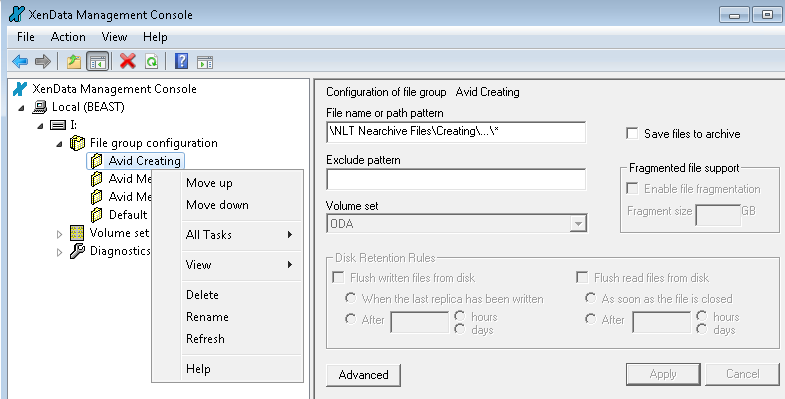Image resolution: width=785 pixels, height=399 pixels.
Task: Toggle the Show/Hide Console Tree icon
Action: 98,62
